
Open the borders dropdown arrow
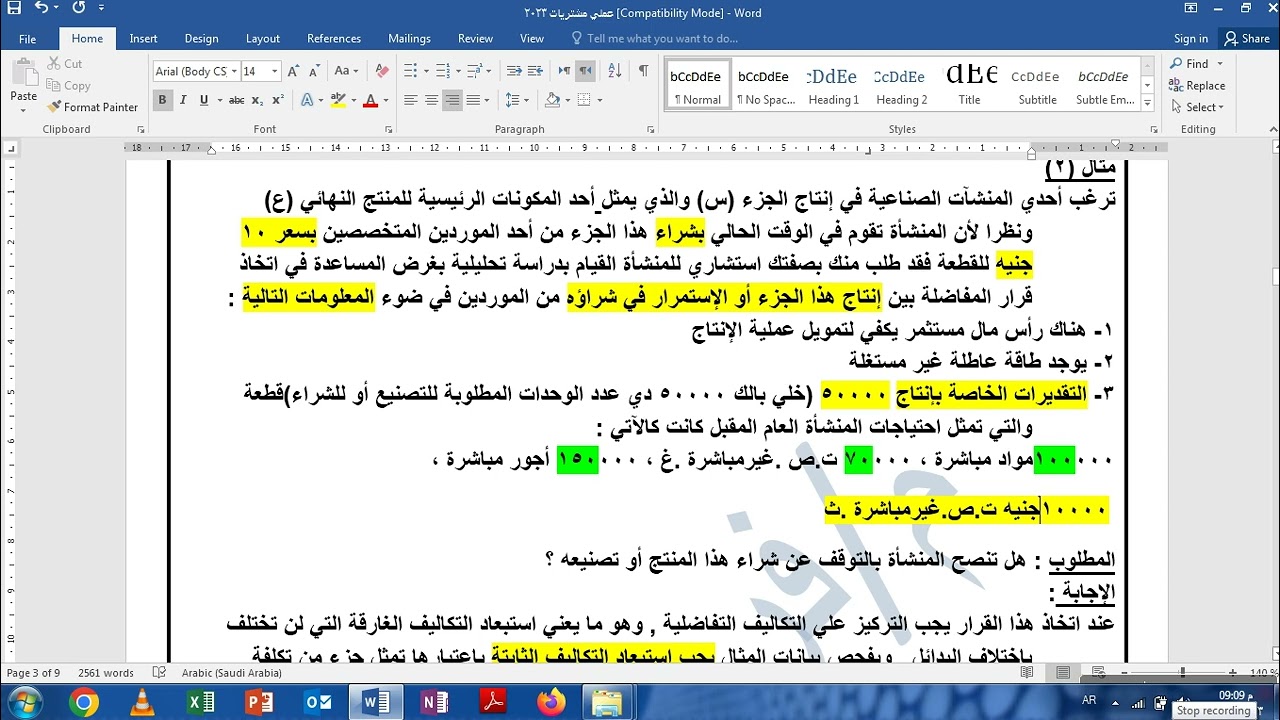point(599,100)
